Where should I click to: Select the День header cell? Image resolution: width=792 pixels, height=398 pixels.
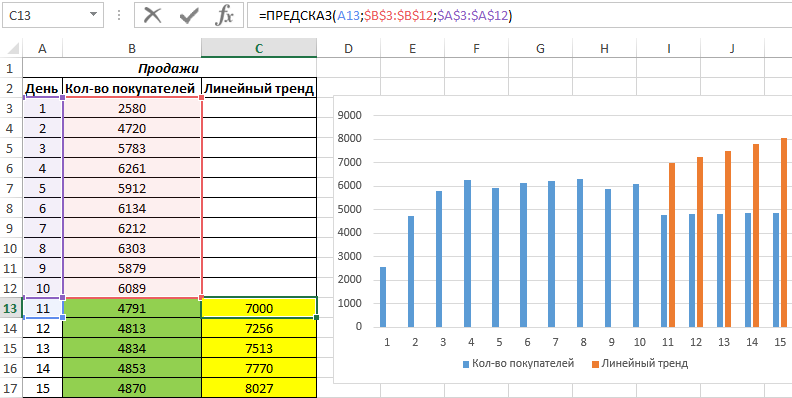[x=42, y=88]
